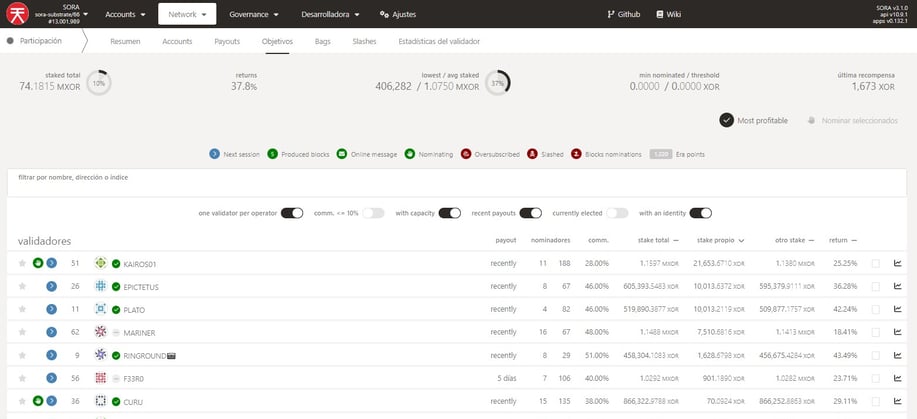Open stats chart for MARINER
Viewport: 917px width, 419px height.
[898, 332]
